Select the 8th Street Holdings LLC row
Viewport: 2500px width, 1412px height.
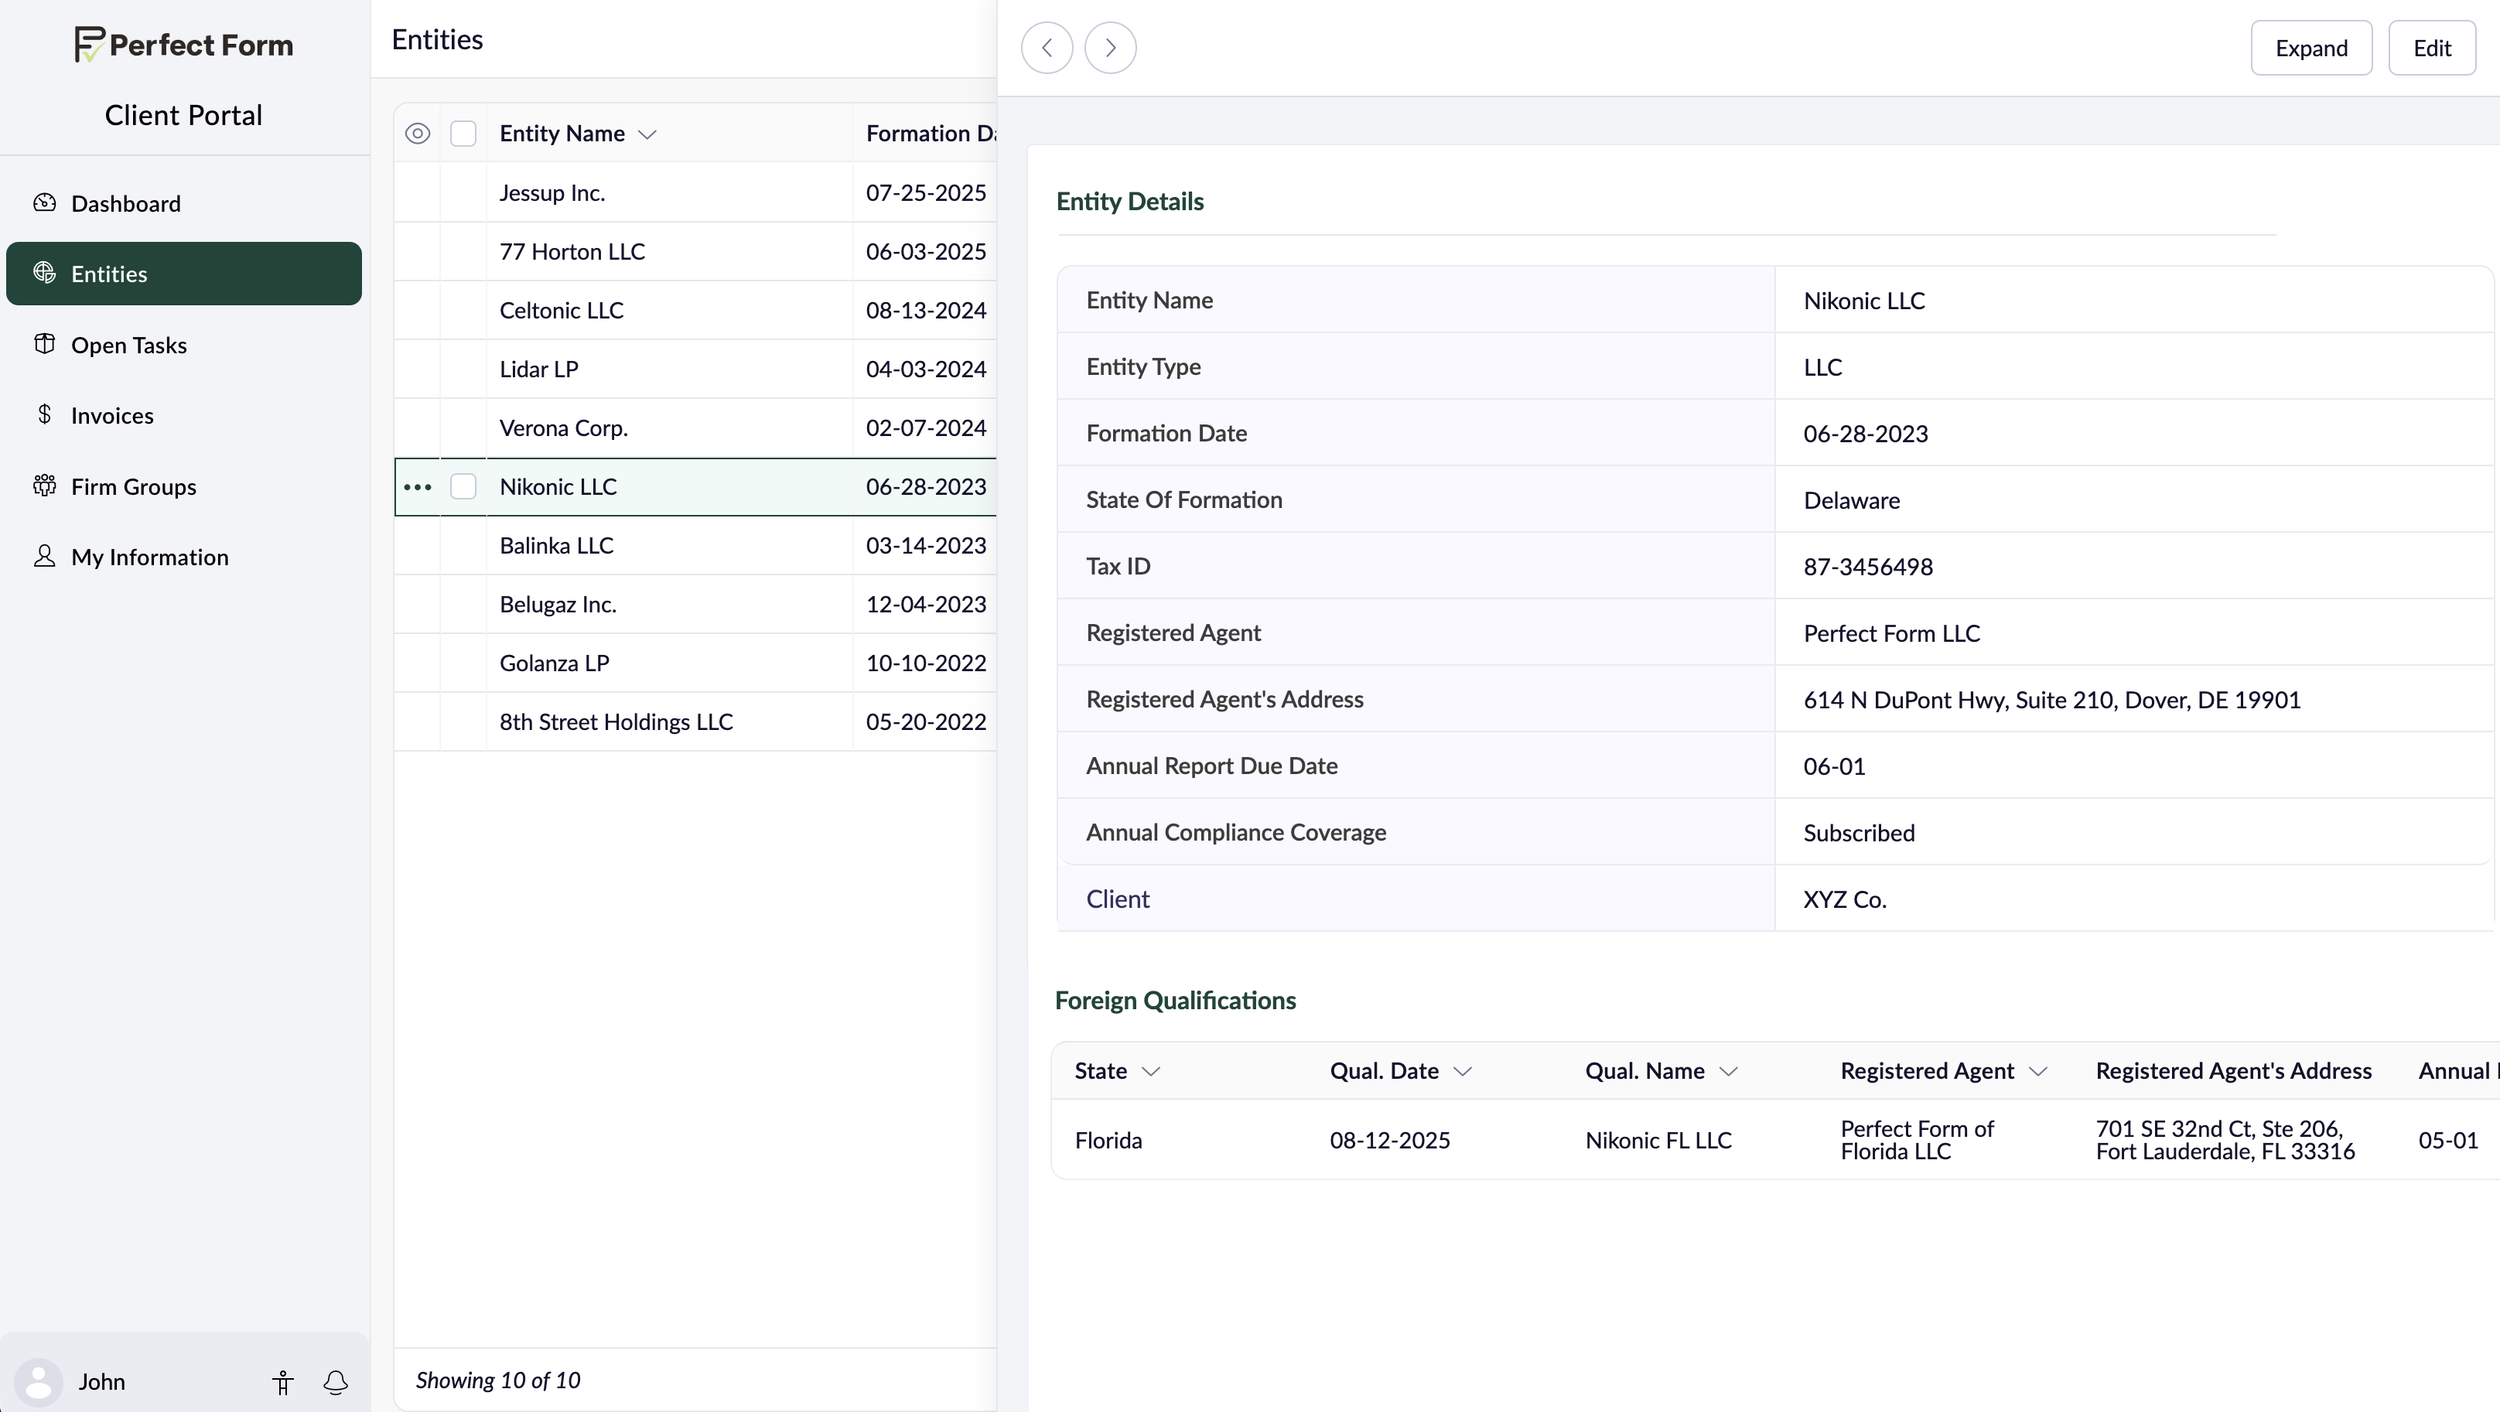coord(695,722)
